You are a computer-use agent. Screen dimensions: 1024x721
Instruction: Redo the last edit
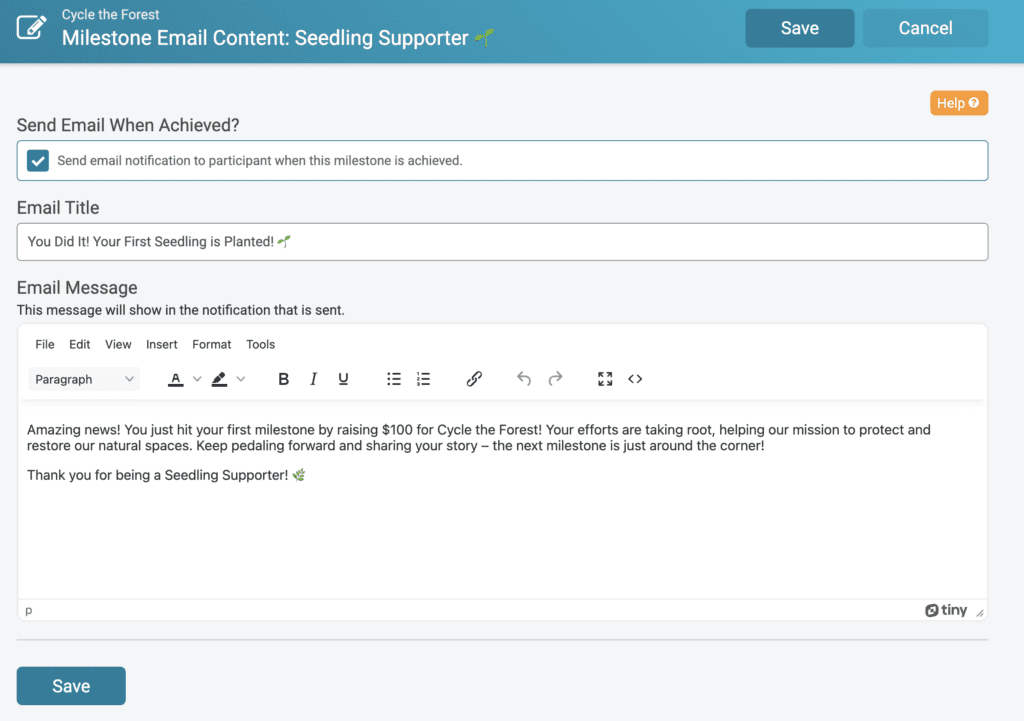coord(555,379)
